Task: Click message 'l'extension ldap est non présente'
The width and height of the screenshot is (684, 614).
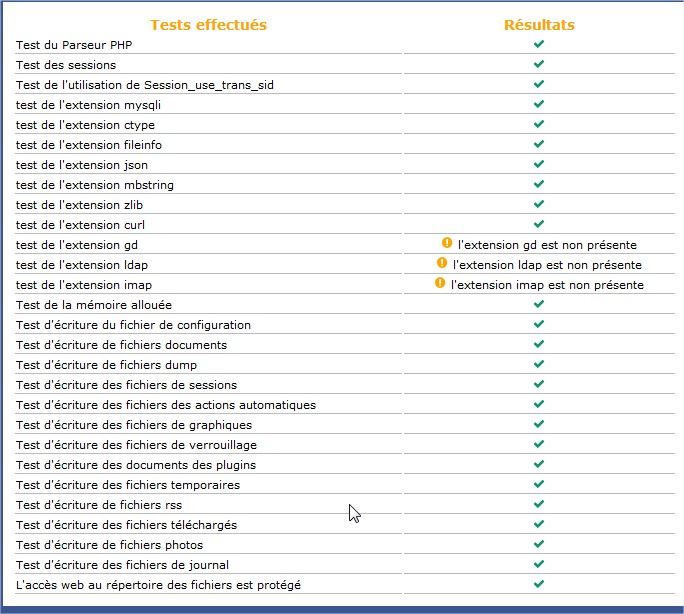Action: click(547, 265)
